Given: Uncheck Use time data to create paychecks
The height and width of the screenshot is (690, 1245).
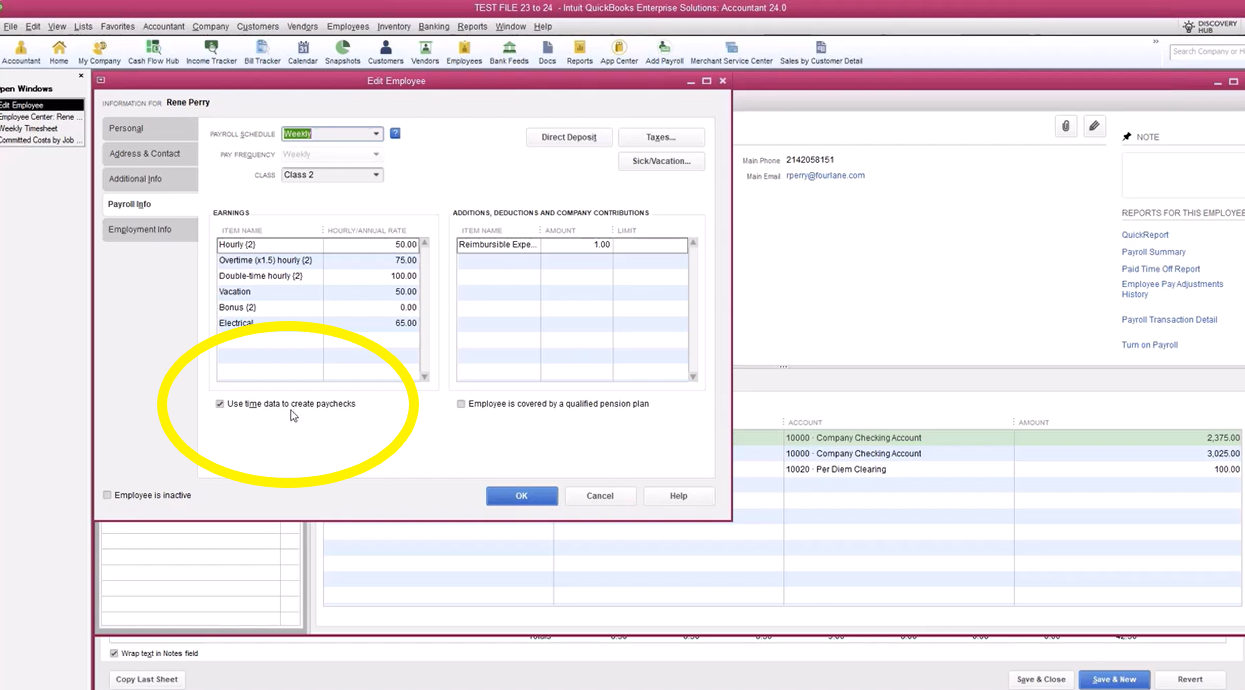Looking at the screenshot, I should click(x=220, y=404).
